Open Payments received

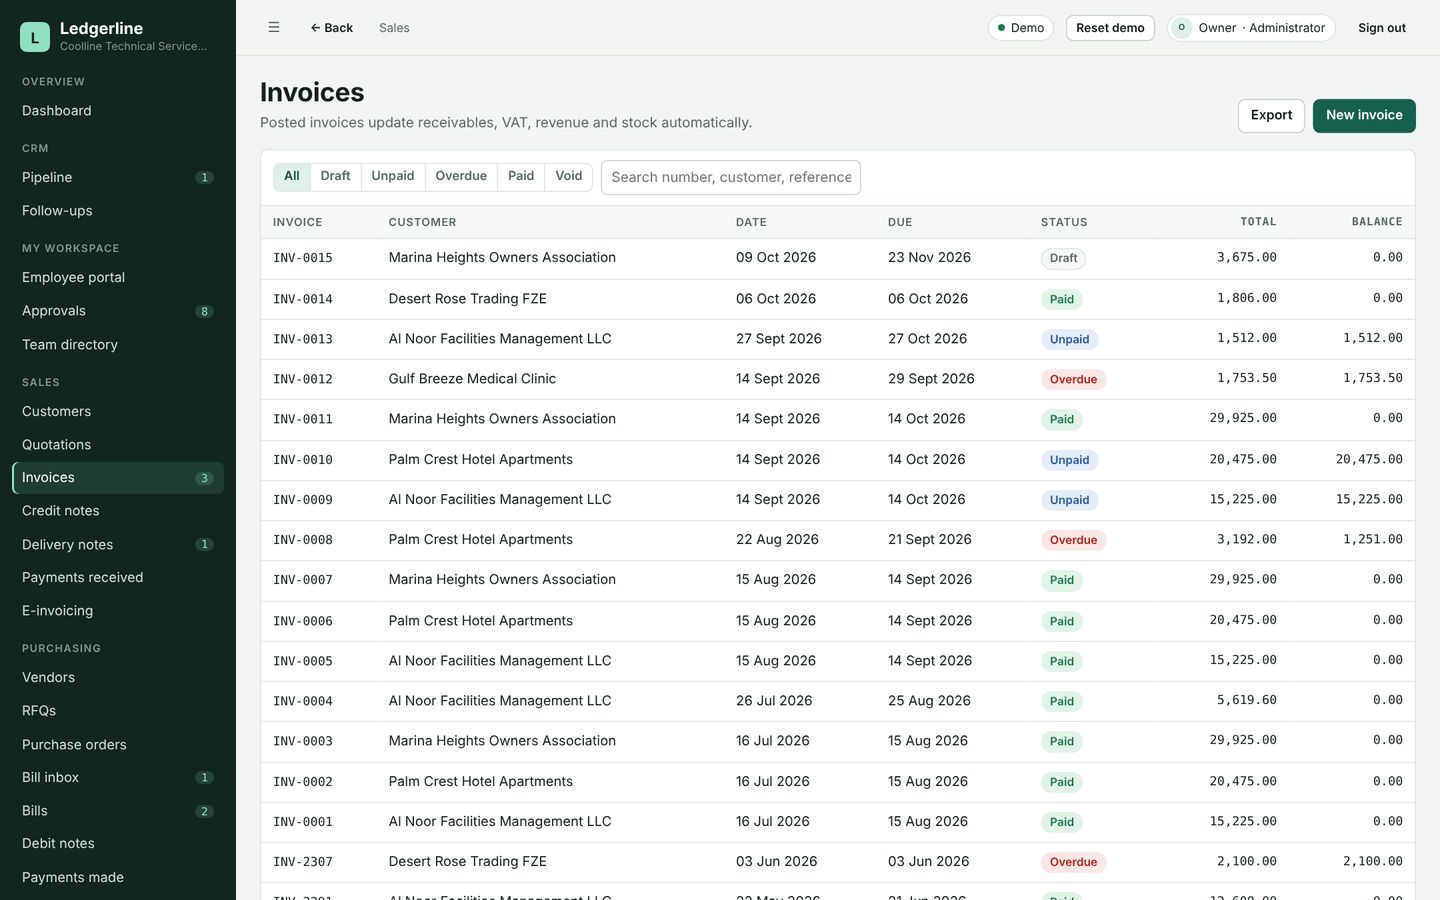(x=118, y=578)
